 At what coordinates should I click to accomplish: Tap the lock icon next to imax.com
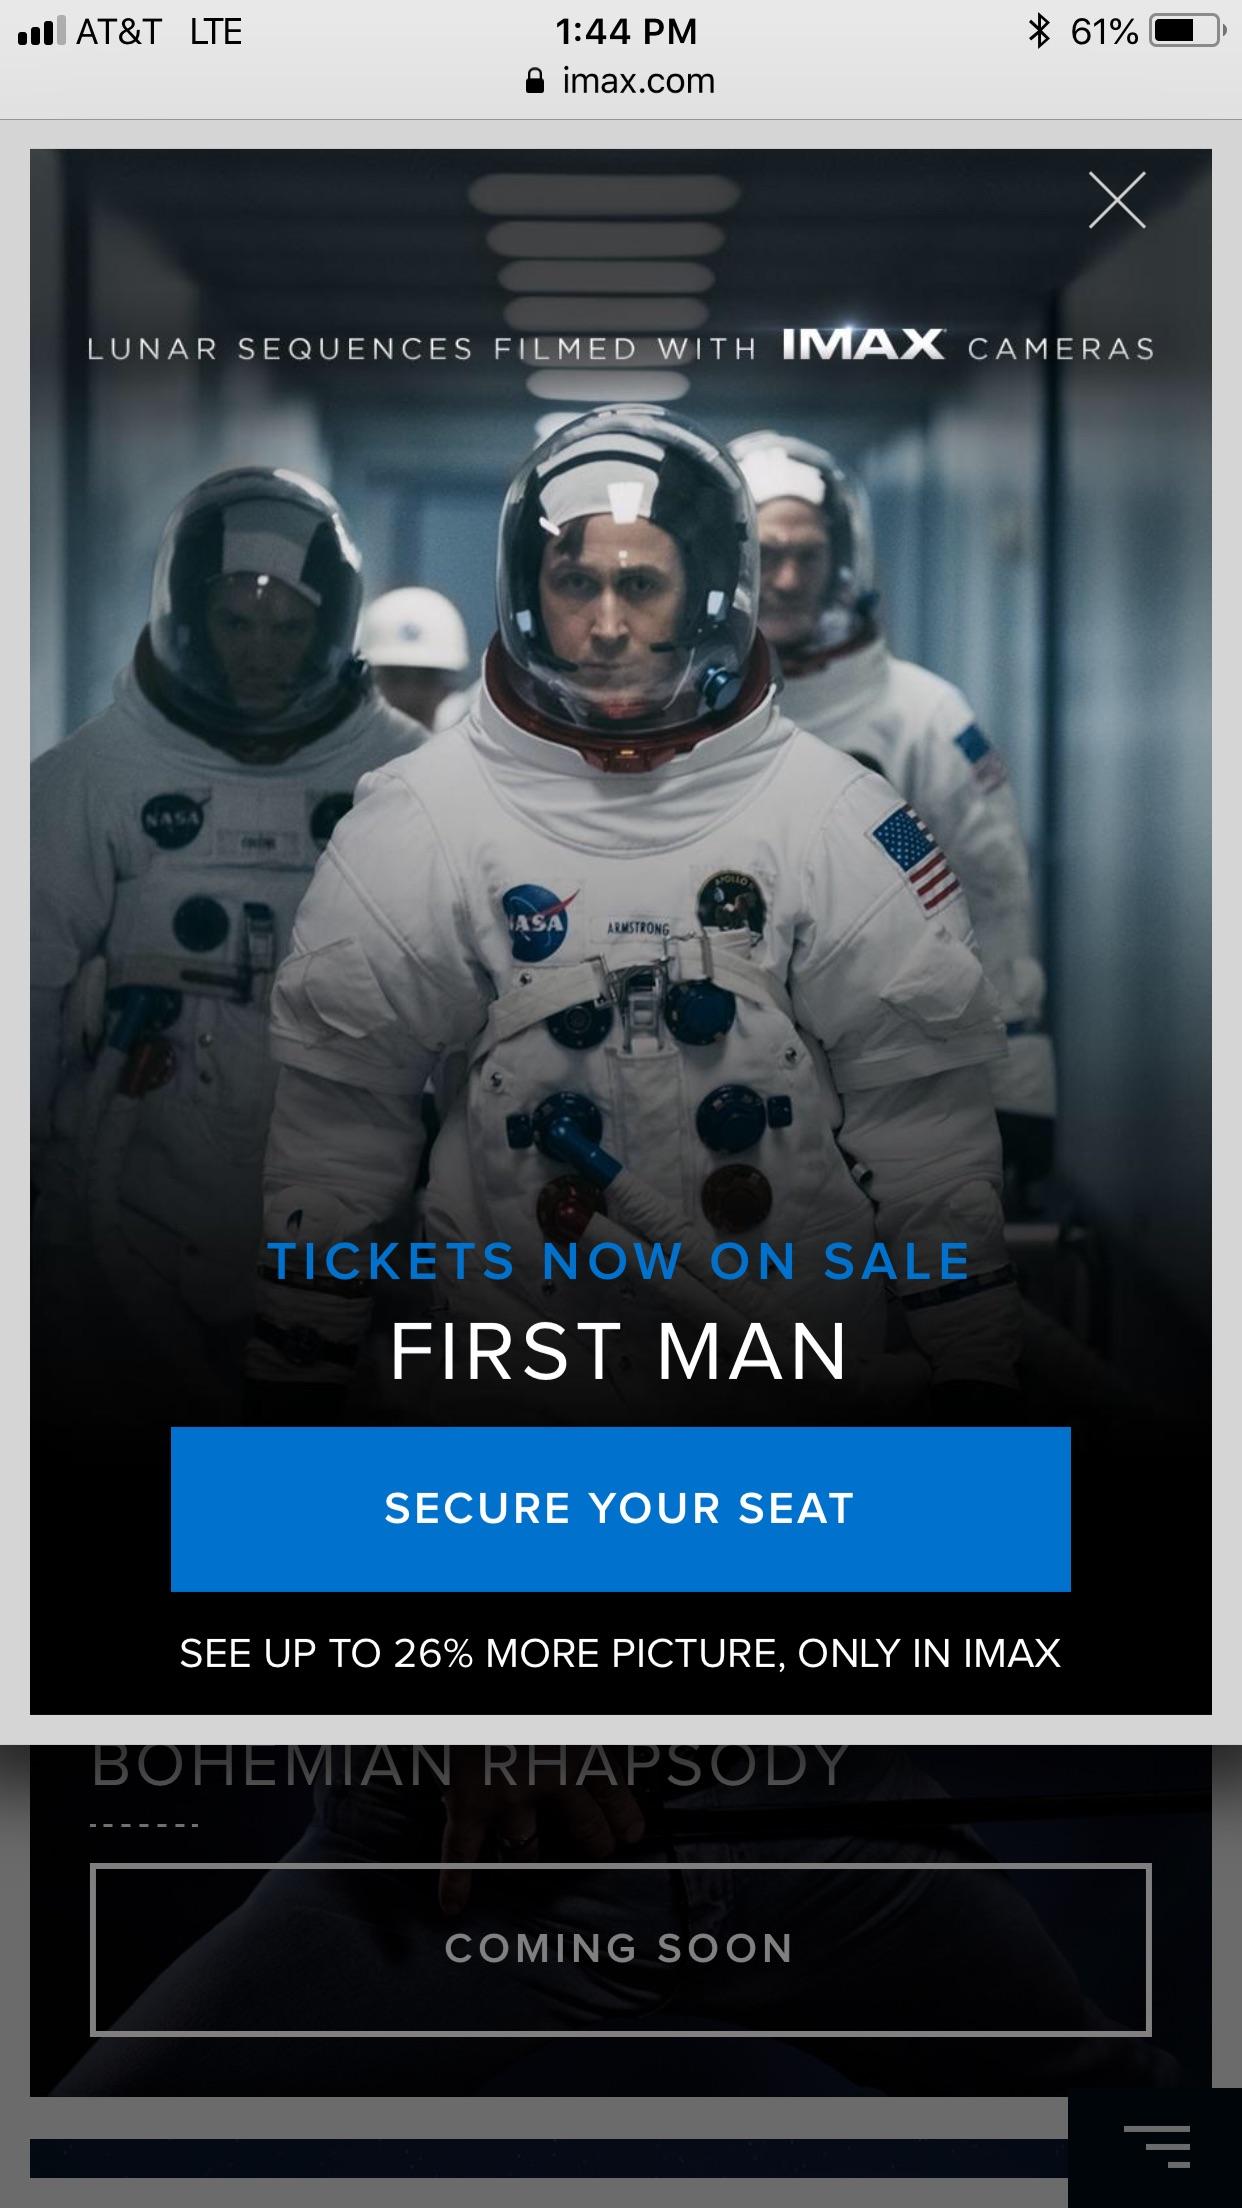pyautogui.click(x=533, y=80)
